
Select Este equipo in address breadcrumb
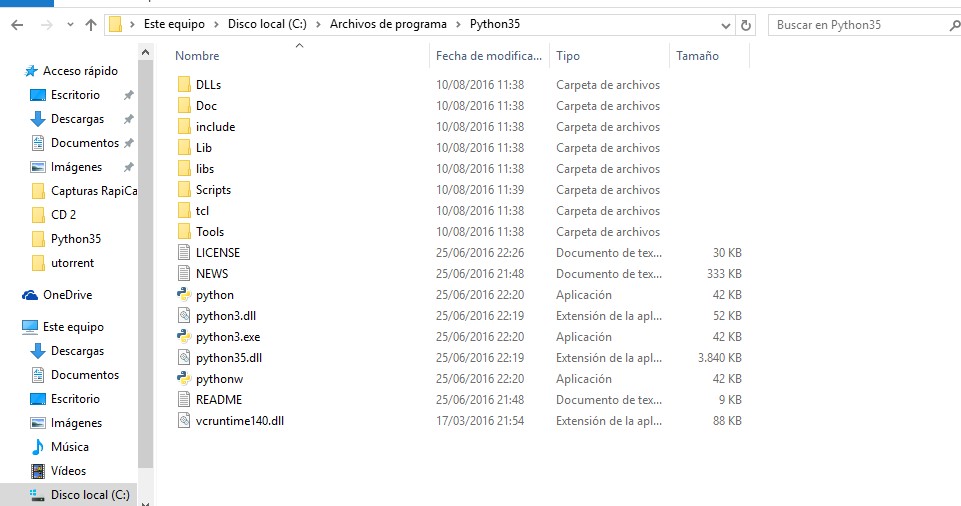pos(174,24)
